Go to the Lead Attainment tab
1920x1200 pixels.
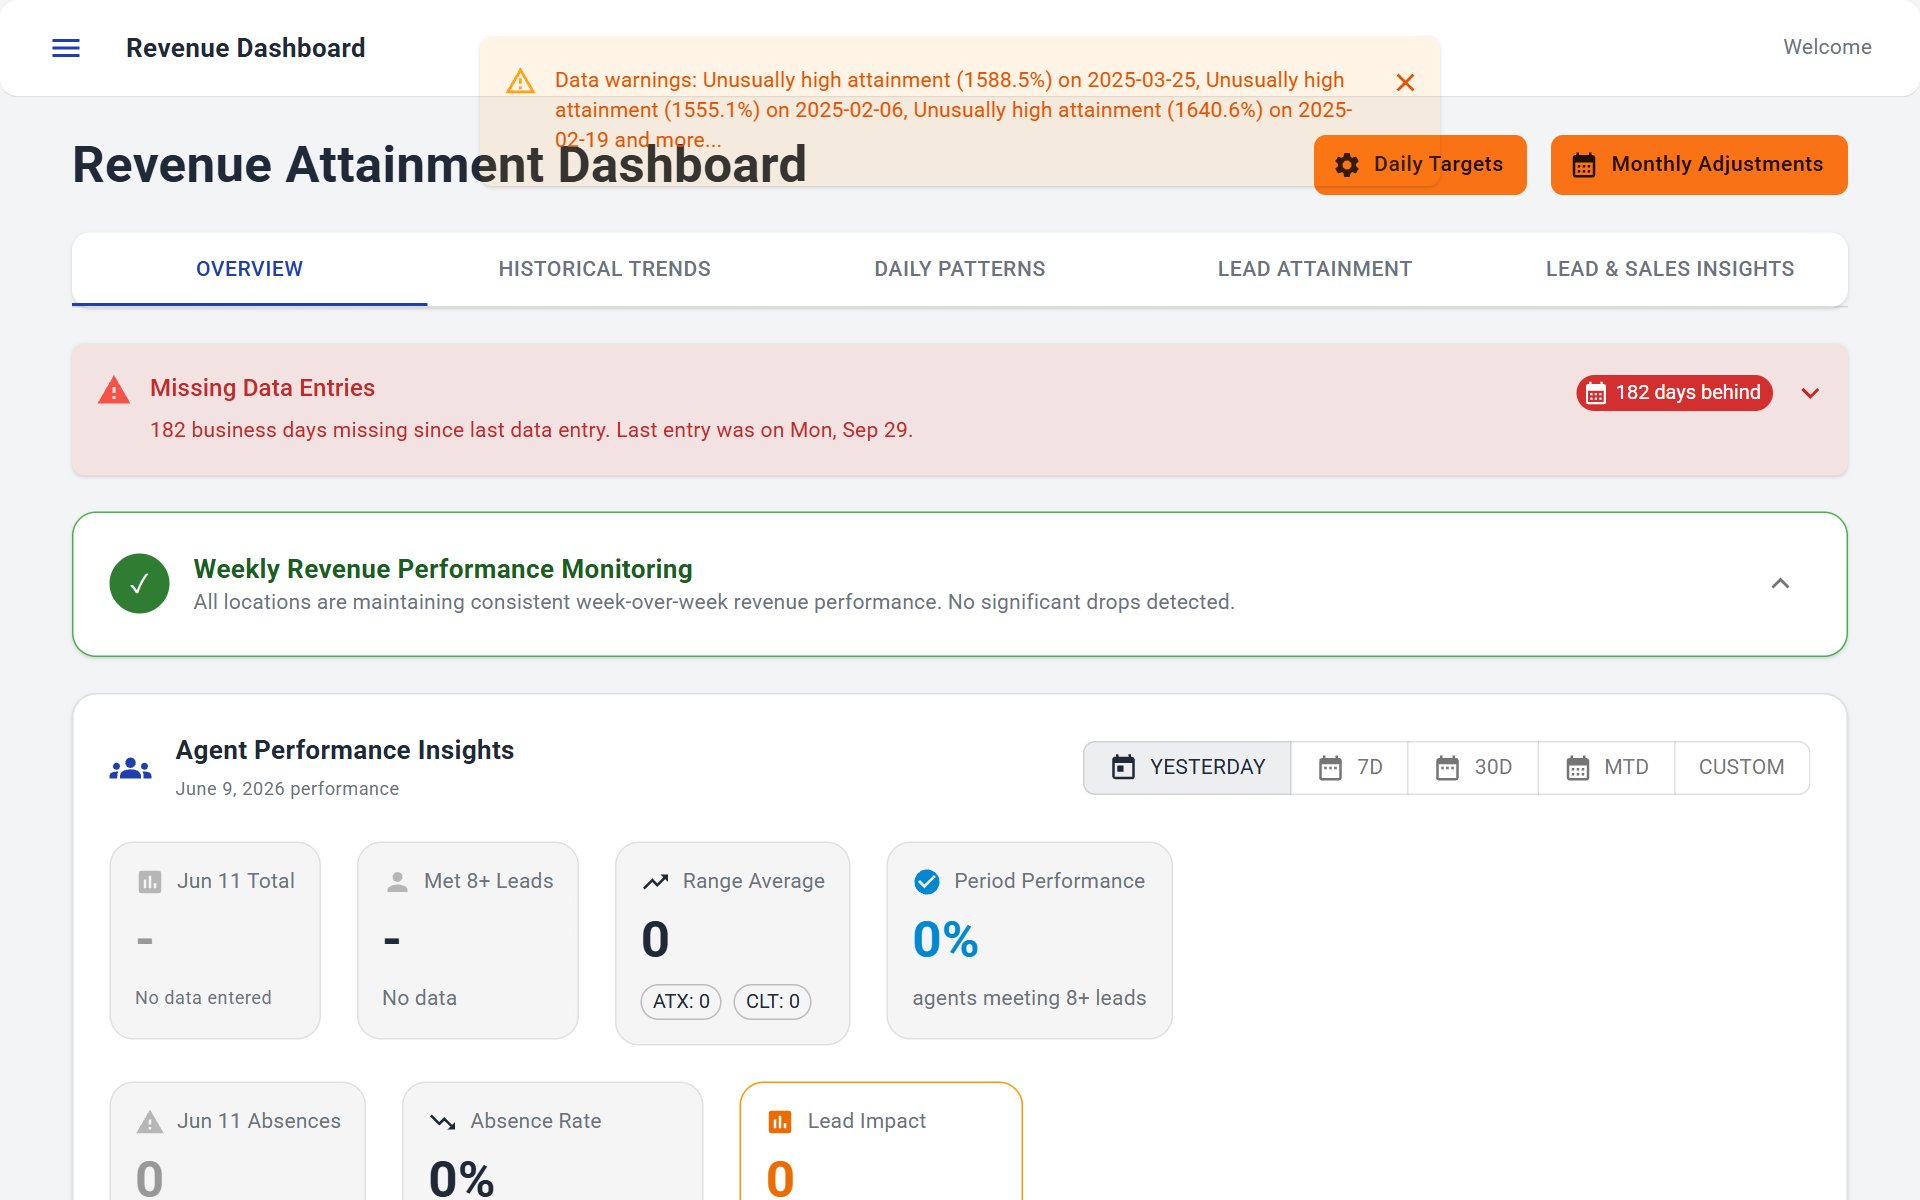point(1314,269)
